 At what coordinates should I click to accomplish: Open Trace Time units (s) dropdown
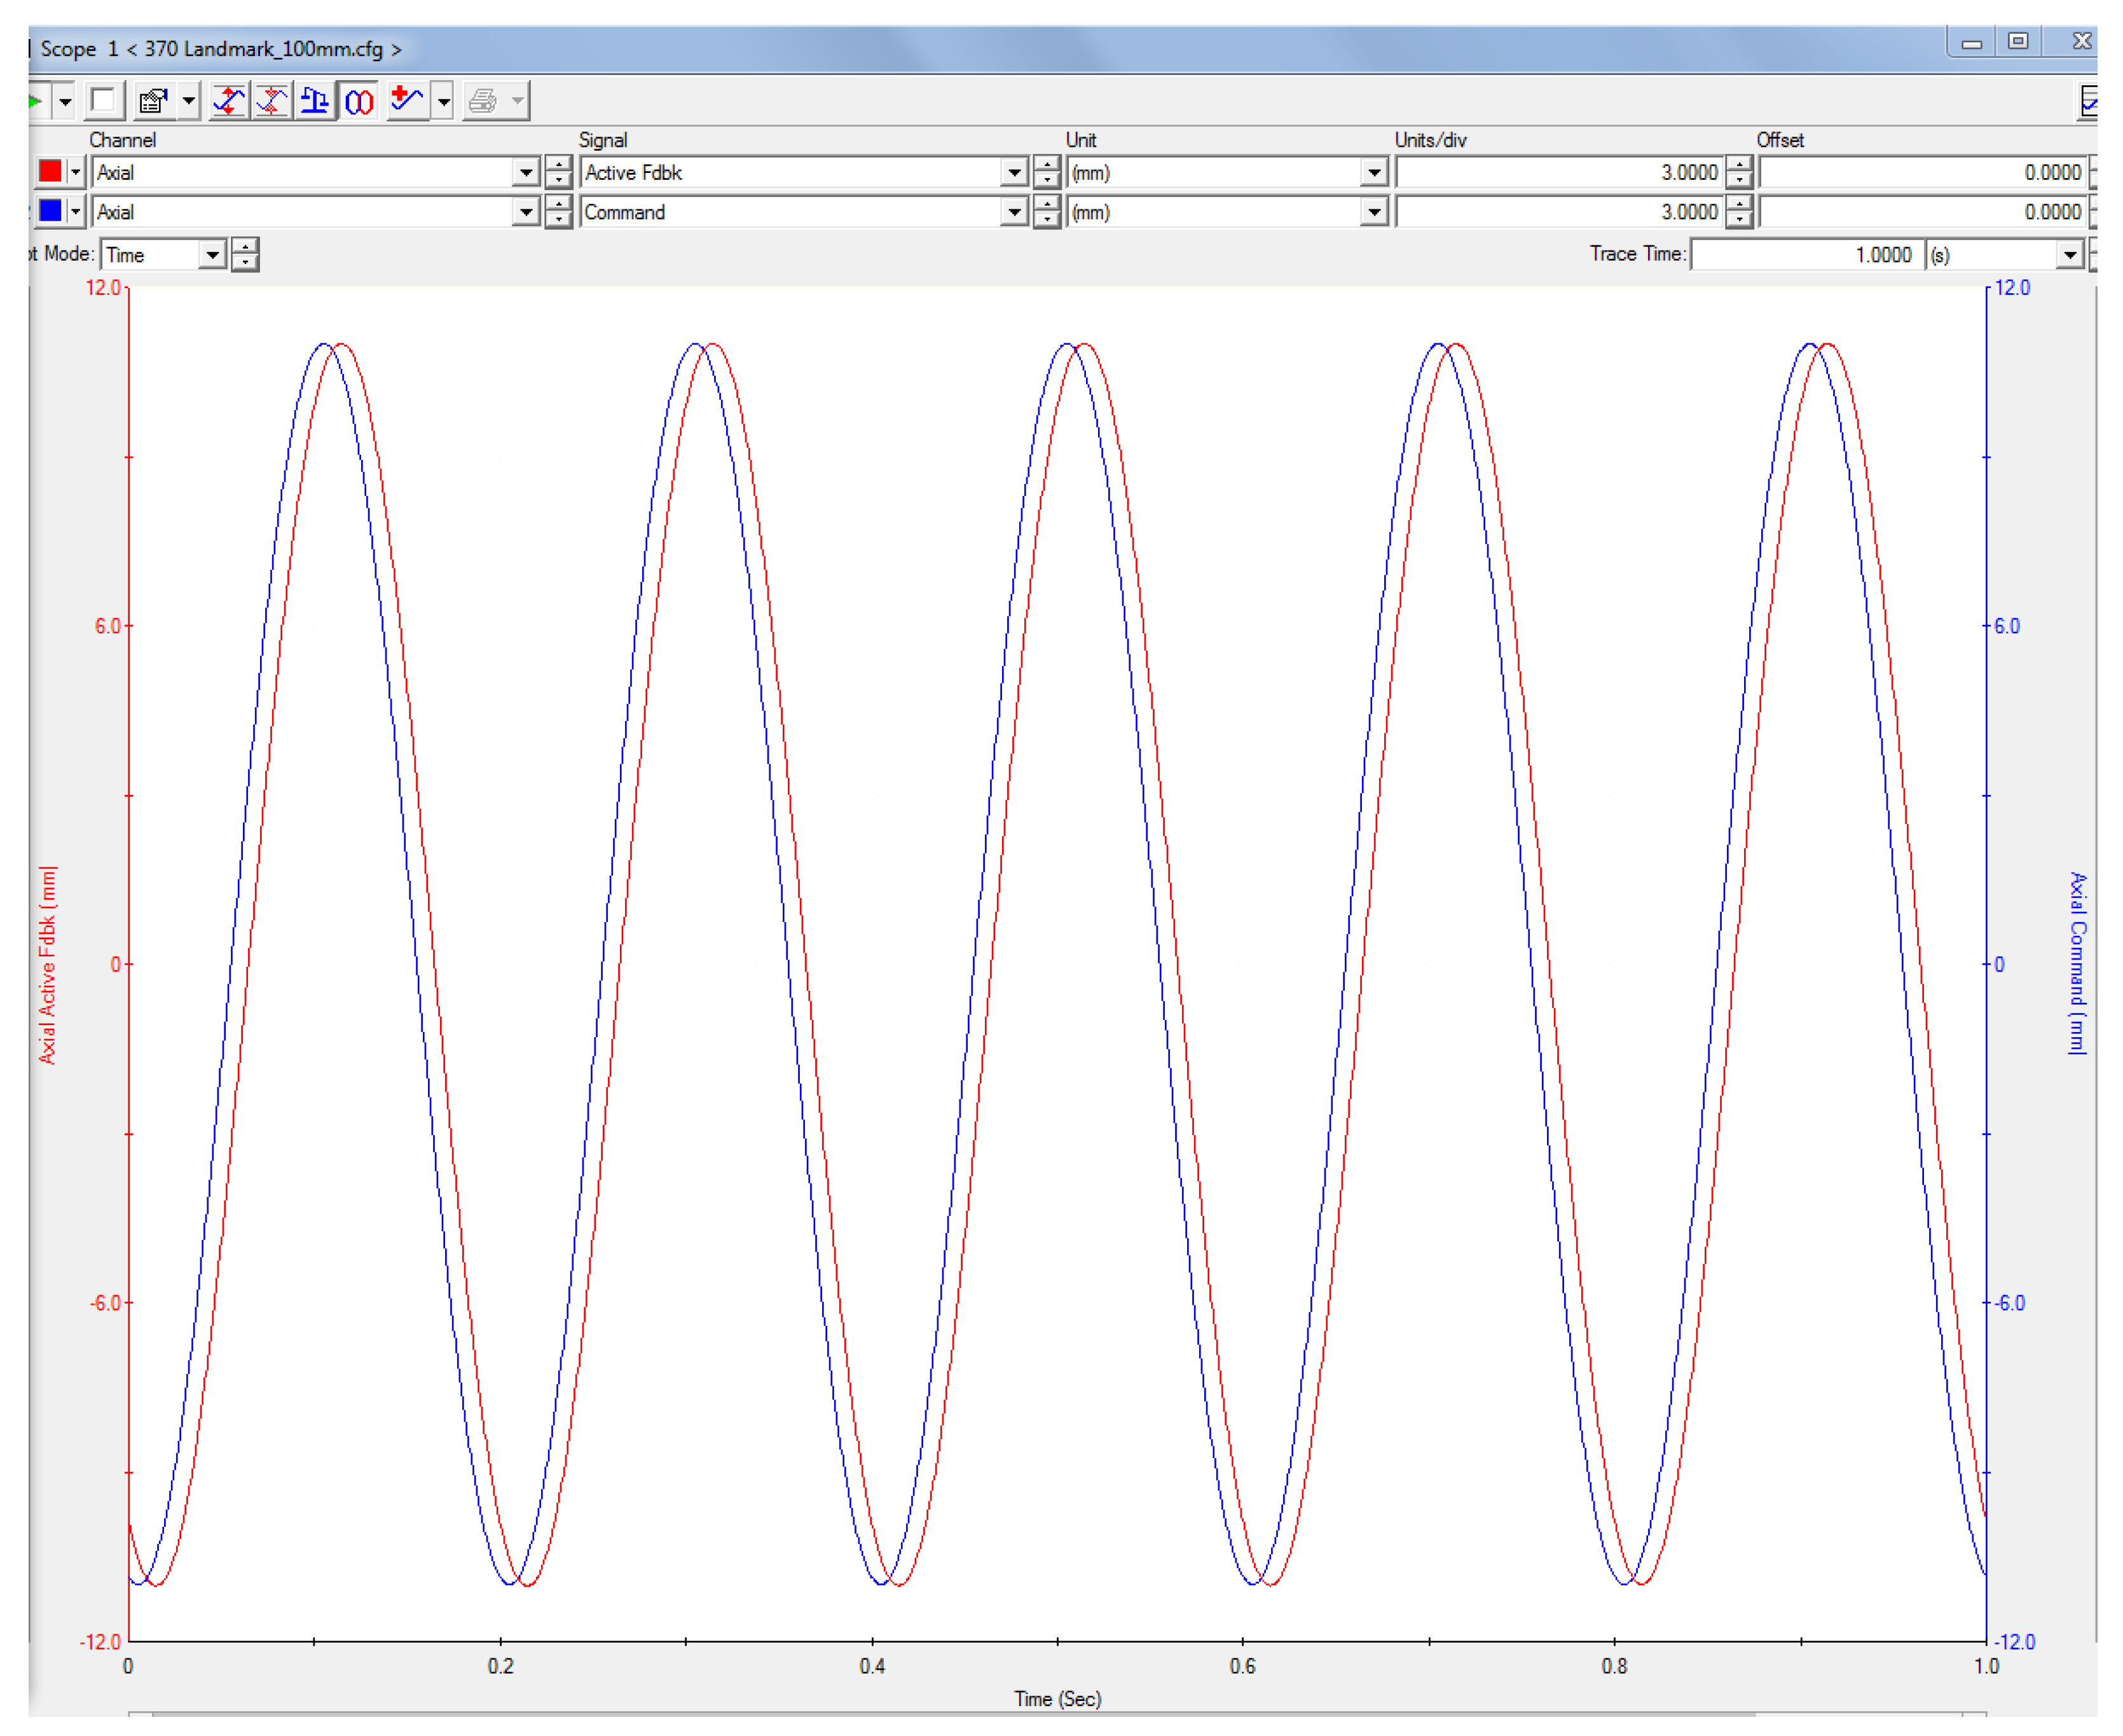[x=2069, y=255]
